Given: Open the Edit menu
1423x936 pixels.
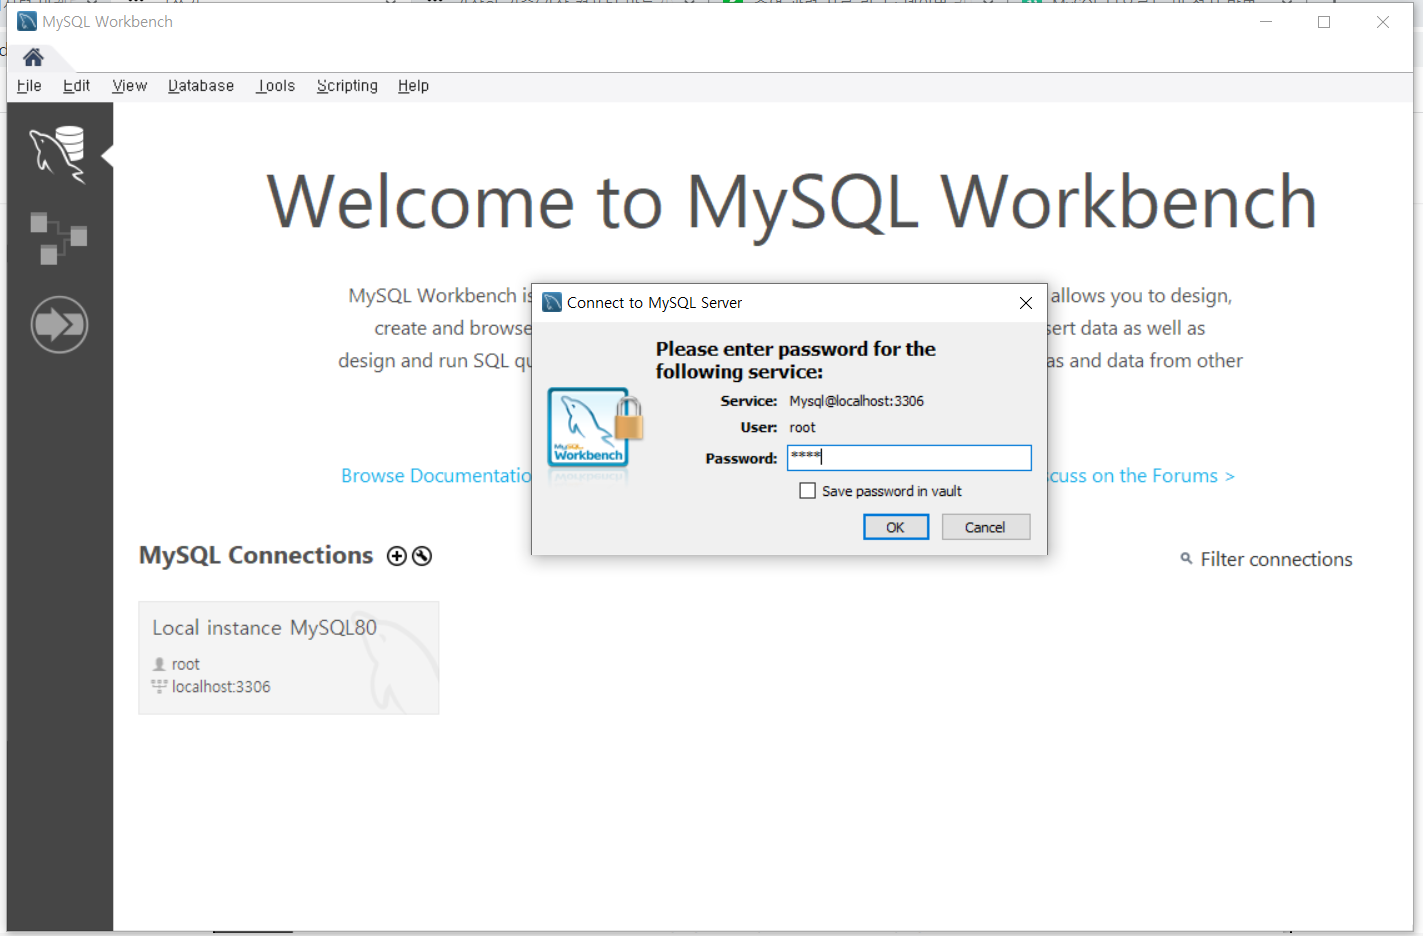Looking at the screenshot, I should point(76,86).
